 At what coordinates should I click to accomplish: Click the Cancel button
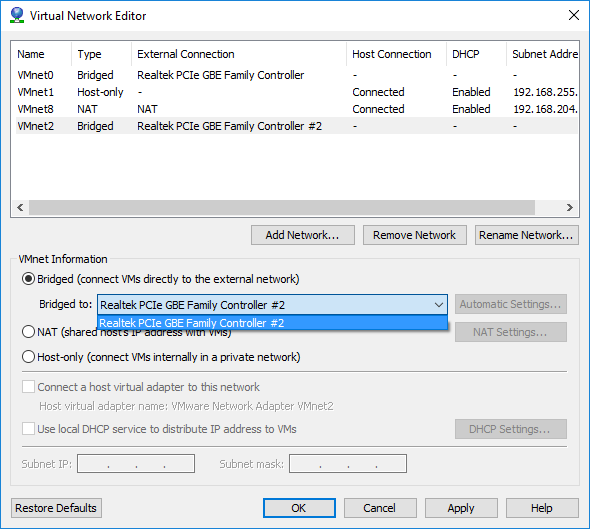click(x=380, y=508)
